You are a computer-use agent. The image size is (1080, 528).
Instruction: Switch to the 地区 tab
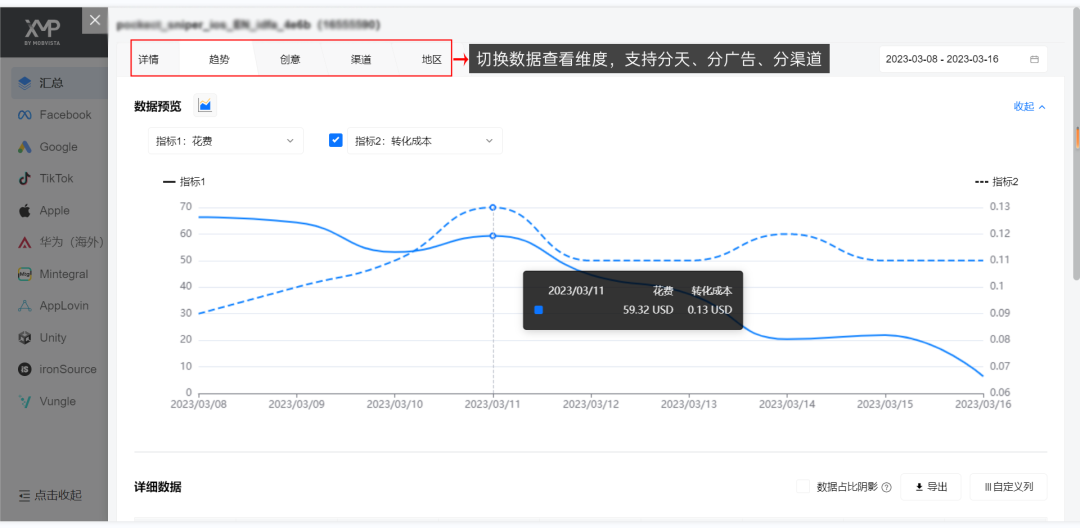coord(432,59)
